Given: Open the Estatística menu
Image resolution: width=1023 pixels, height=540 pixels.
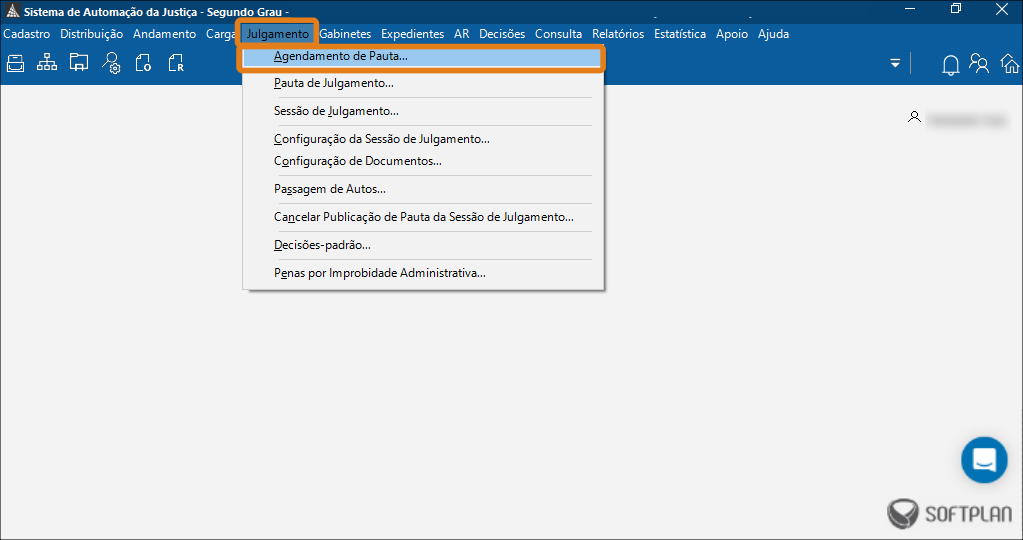Looking at the screenshot, I should click(x=680, y=34).
